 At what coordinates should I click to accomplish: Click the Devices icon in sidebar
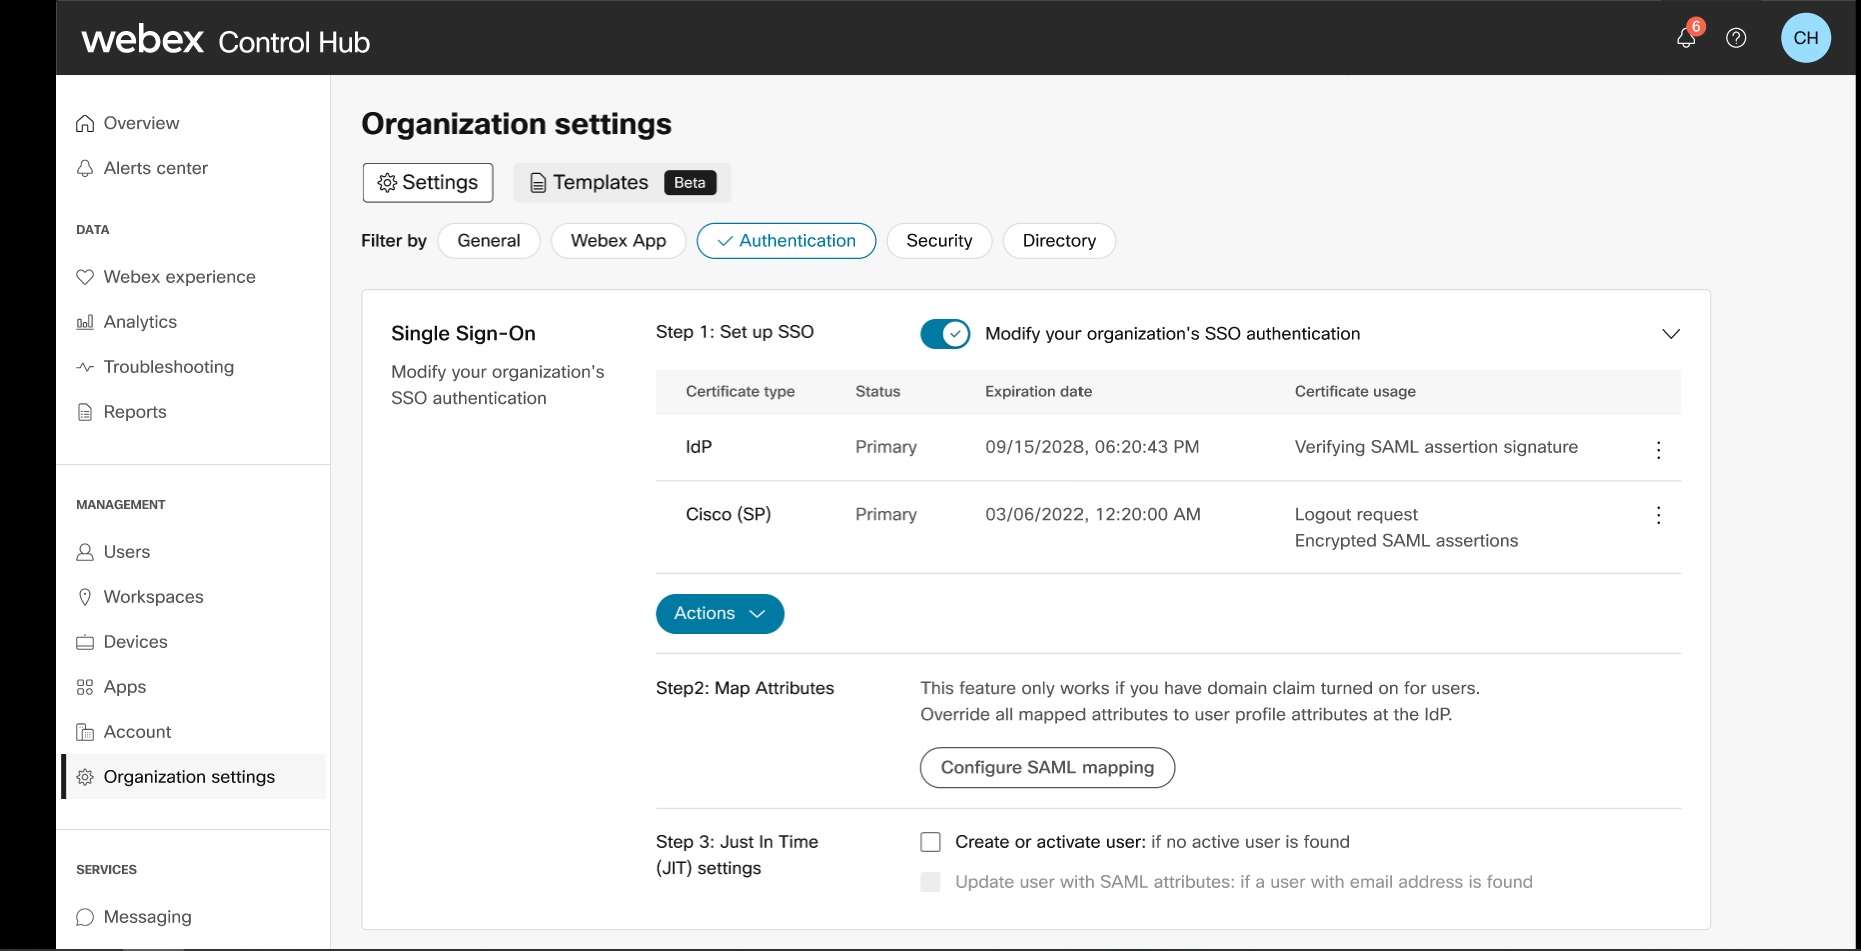pos(85,642)
